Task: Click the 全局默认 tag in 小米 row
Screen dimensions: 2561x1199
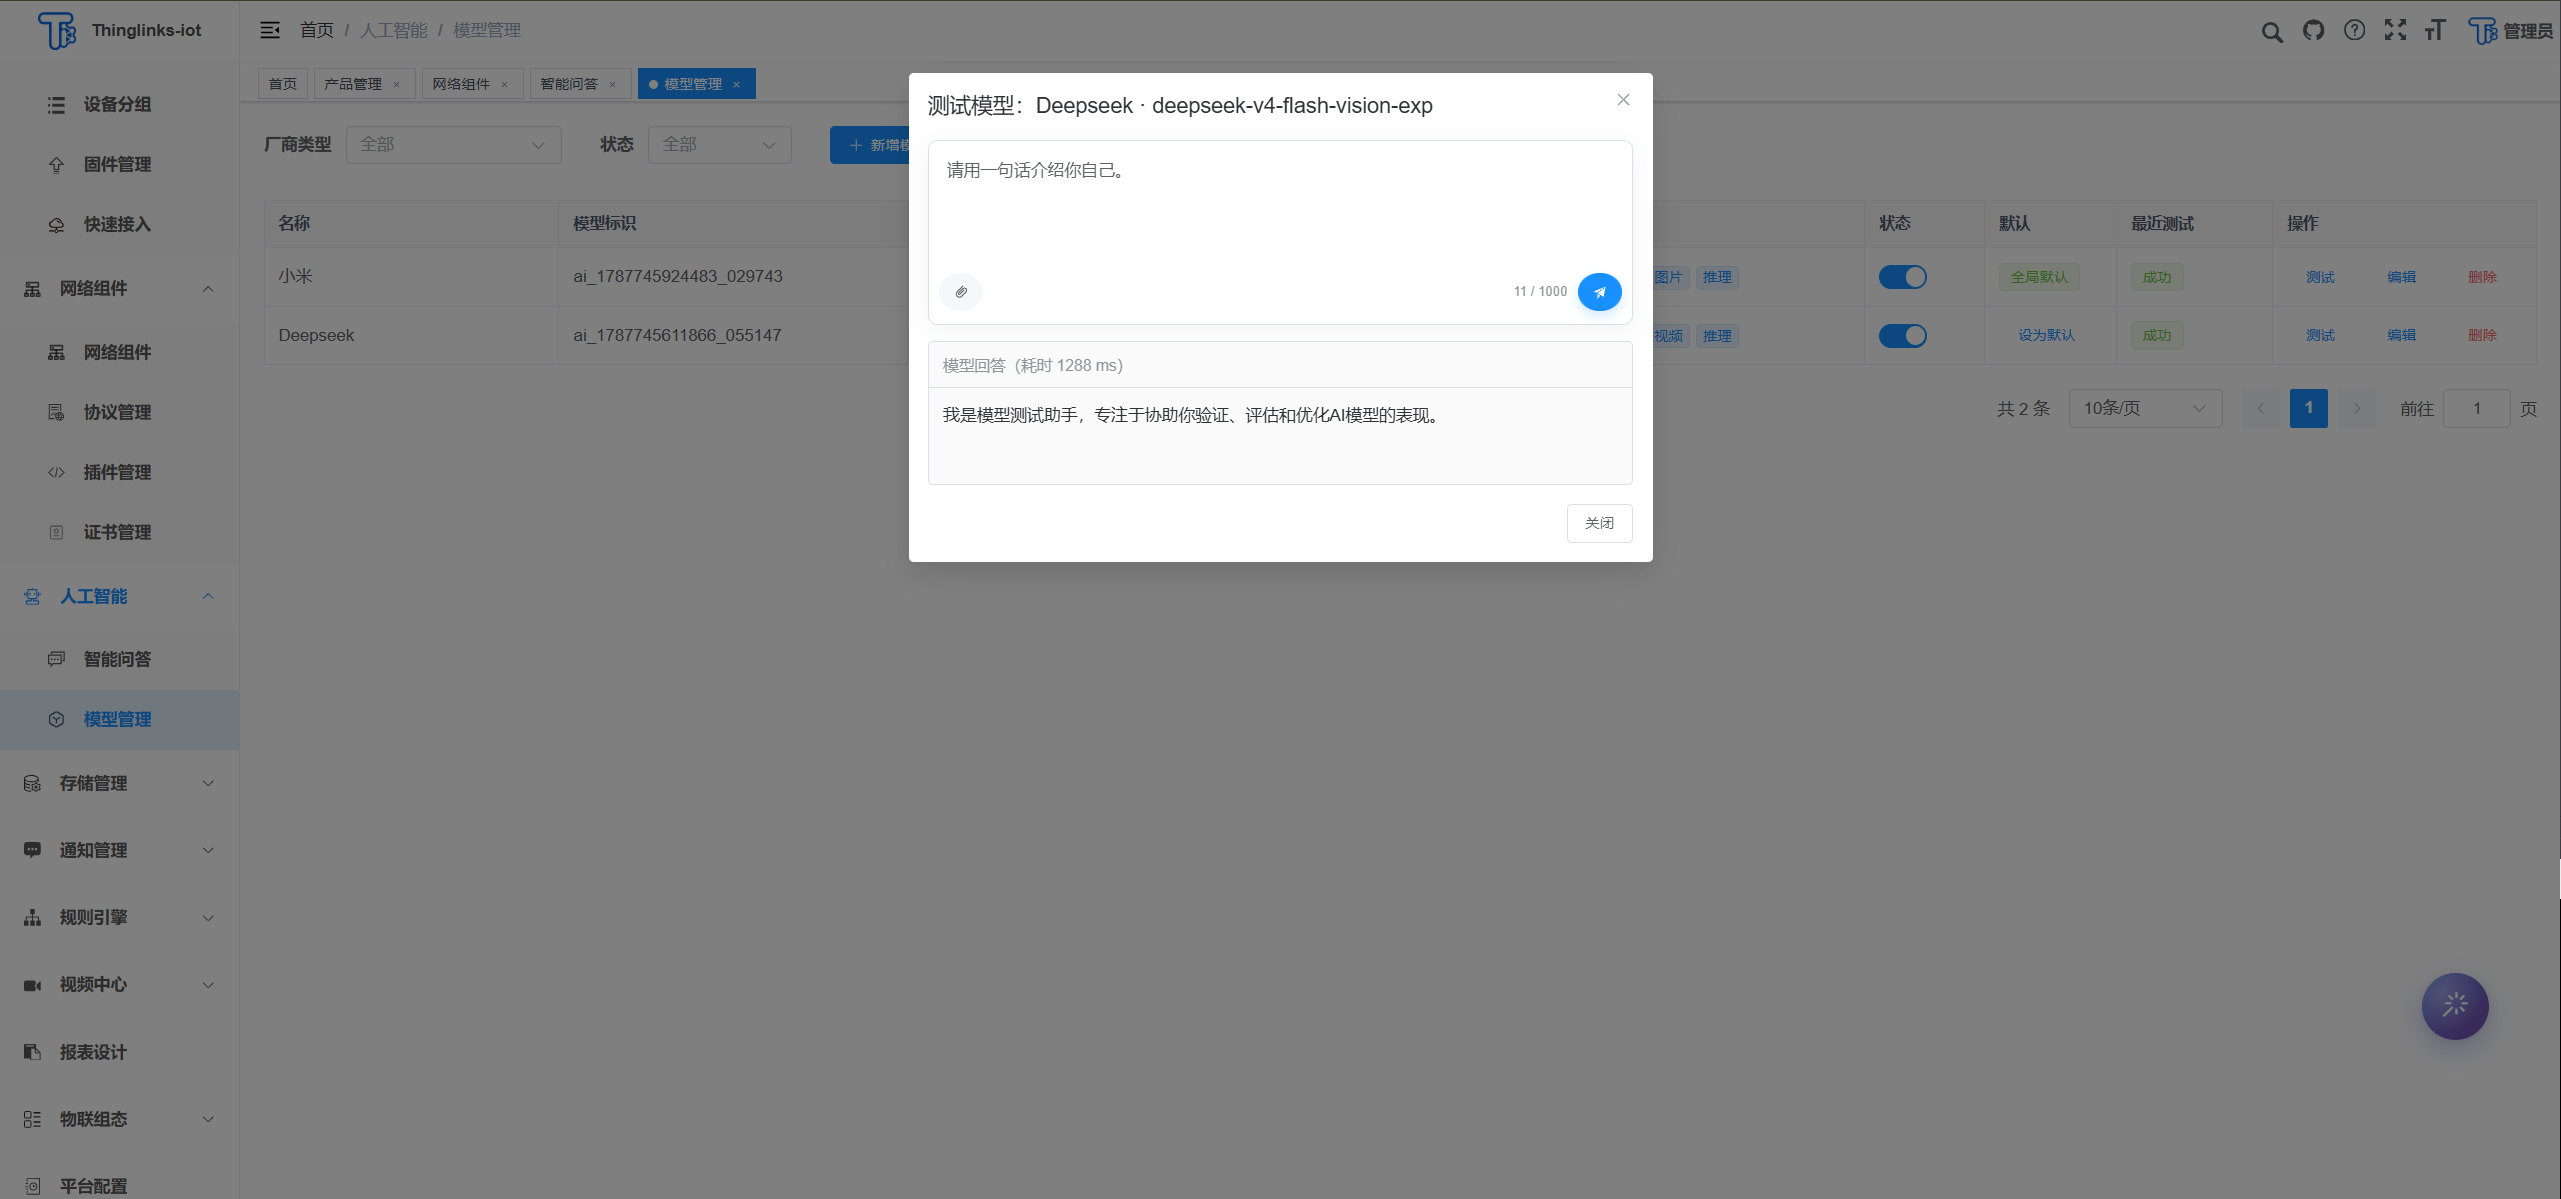Action: click(x=2039, y=277)
